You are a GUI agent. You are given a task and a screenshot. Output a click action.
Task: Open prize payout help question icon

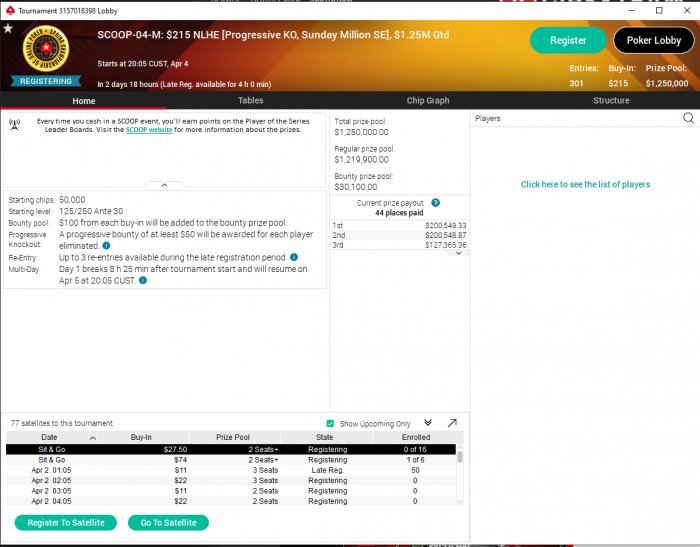tap(436, 203)
